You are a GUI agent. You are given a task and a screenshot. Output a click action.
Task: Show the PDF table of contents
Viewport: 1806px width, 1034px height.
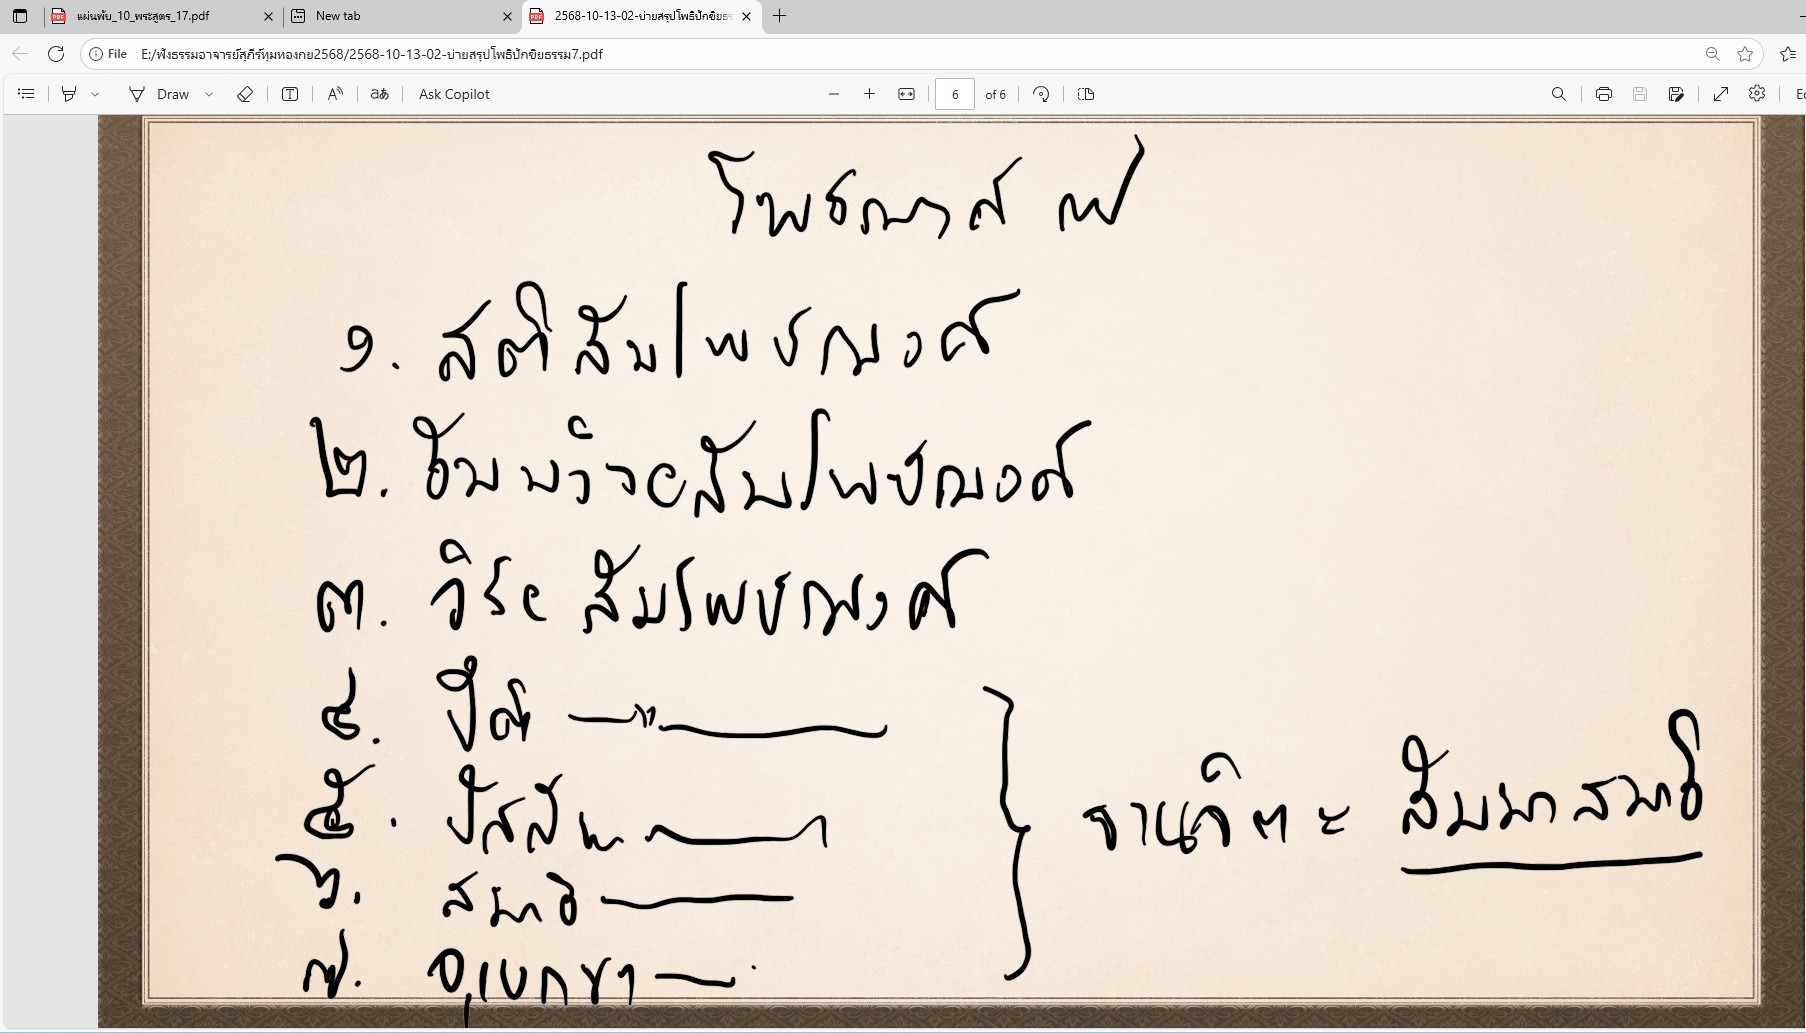(x=27, y=94)
